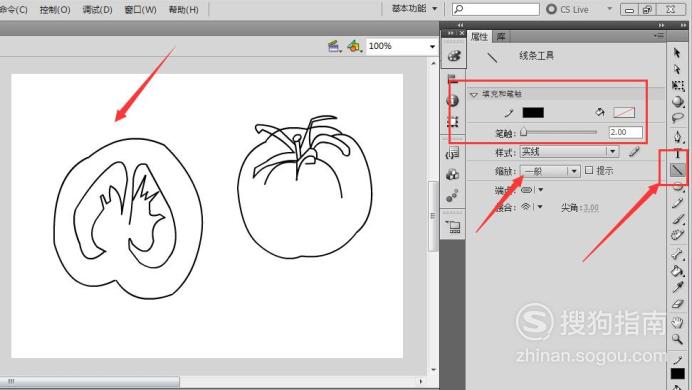Click the Edit Symbols icon
The height and width of the screenshot is (390, 692).
(354, 46)
